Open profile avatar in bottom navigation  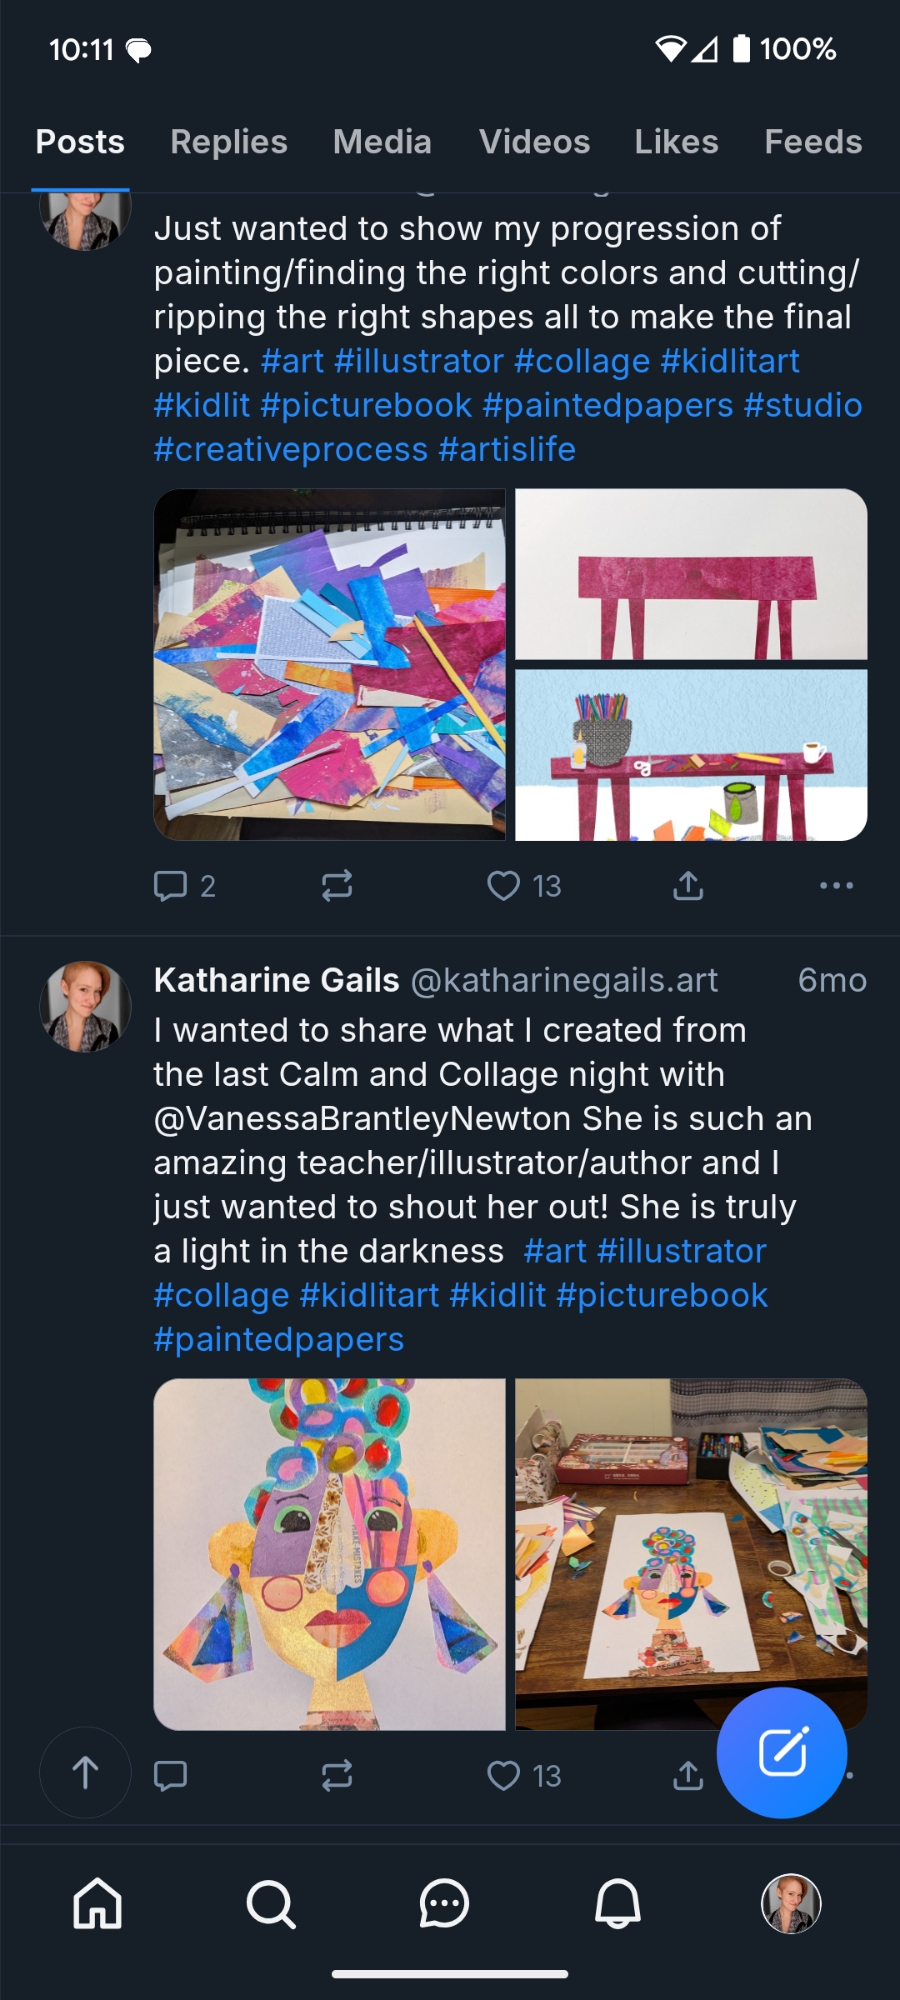(791, 1903)
